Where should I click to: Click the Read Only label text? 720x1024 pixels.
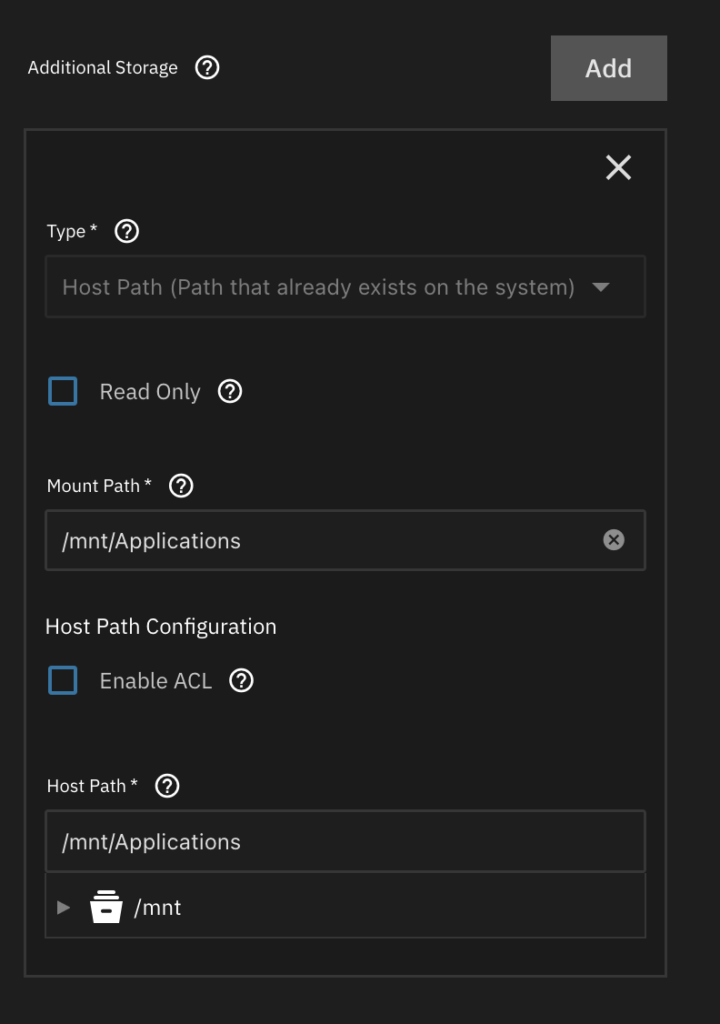(150, 392)
